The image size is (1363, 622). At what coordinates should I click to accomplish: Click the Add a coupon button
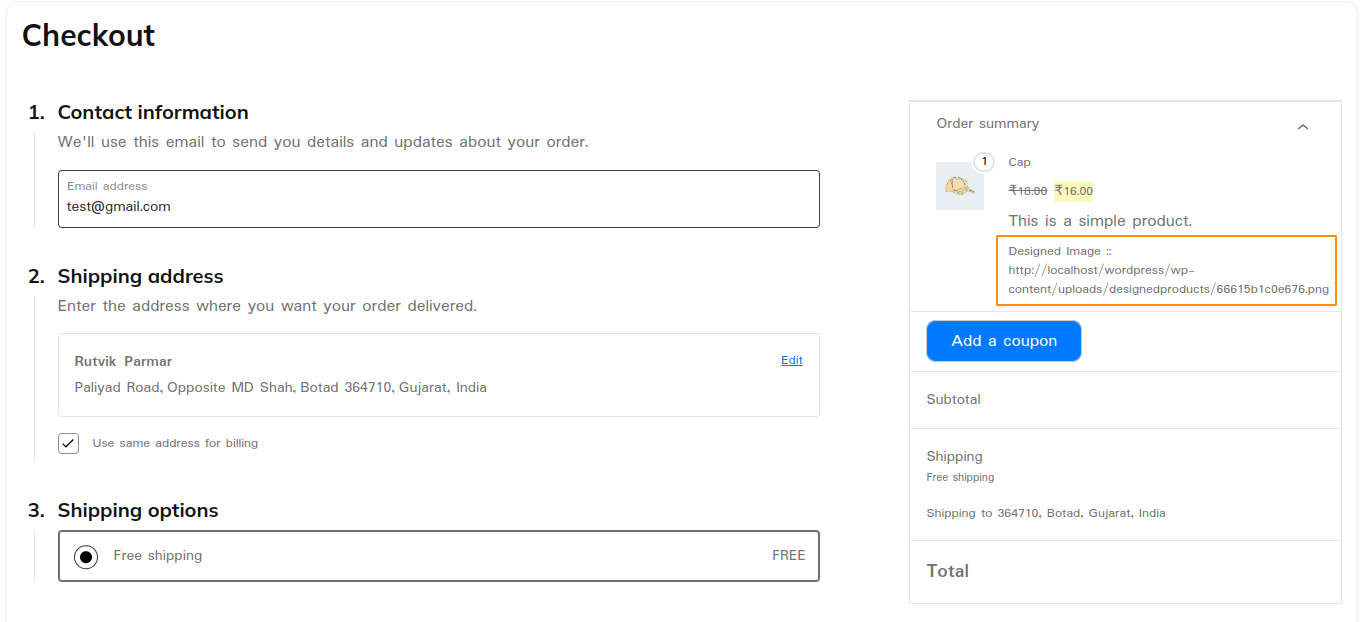point(1003,341)
